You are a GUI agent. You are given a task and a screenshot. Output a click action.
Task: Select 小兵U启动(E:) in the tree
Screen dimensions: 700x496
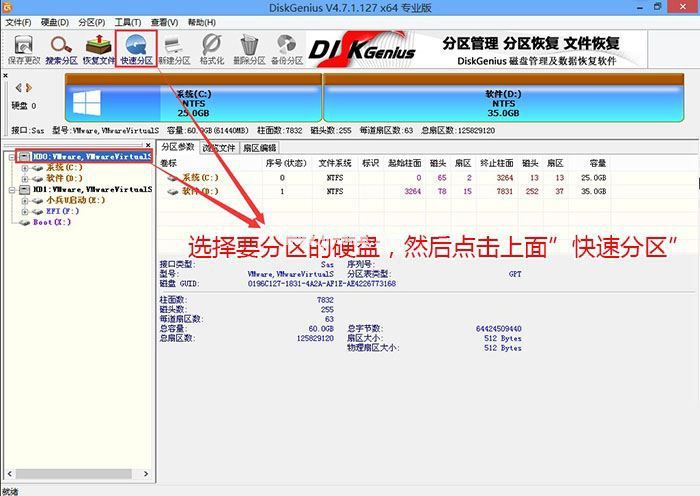point(75,200)
